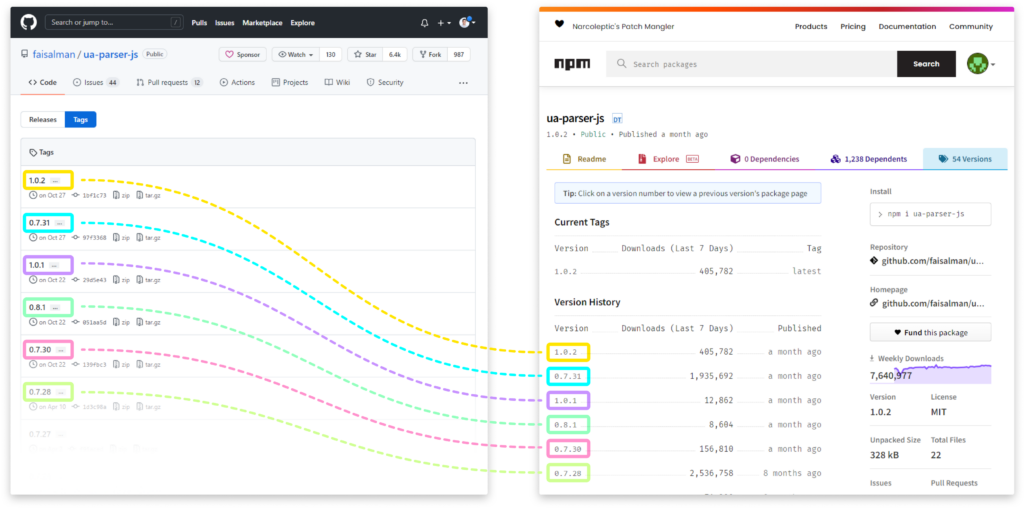Open GitHub tag 1.0.2
The height and width of the screenshot is (508, 1024).
point(37,180)
